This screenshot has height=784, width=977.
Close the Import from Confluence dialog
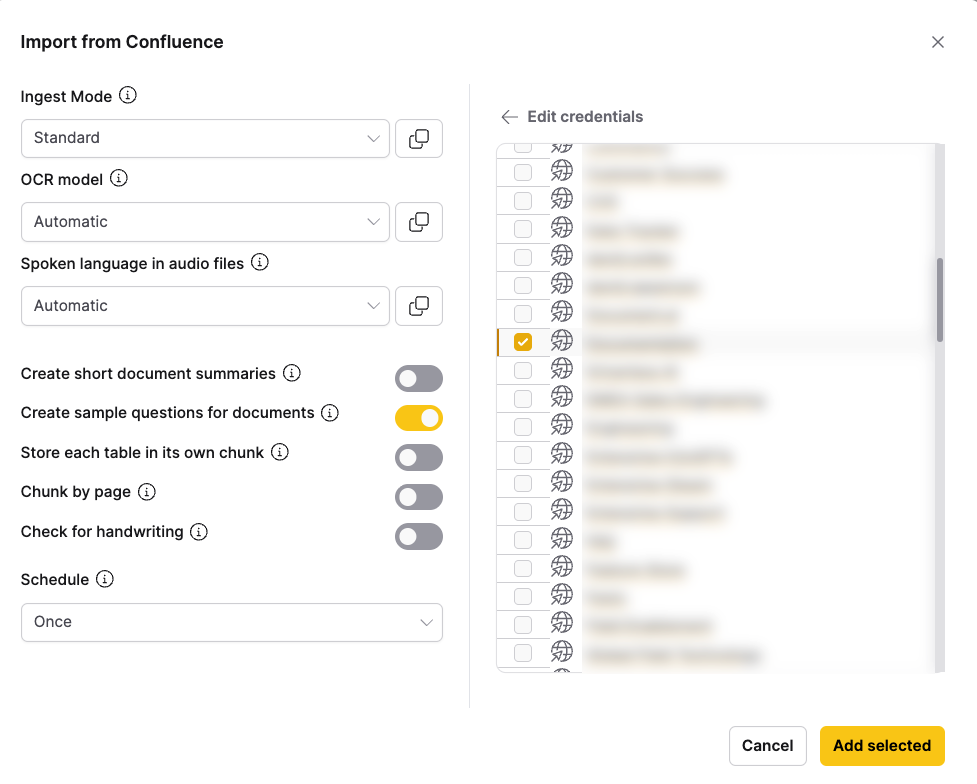pyautogui.click(x=938, y=42)
